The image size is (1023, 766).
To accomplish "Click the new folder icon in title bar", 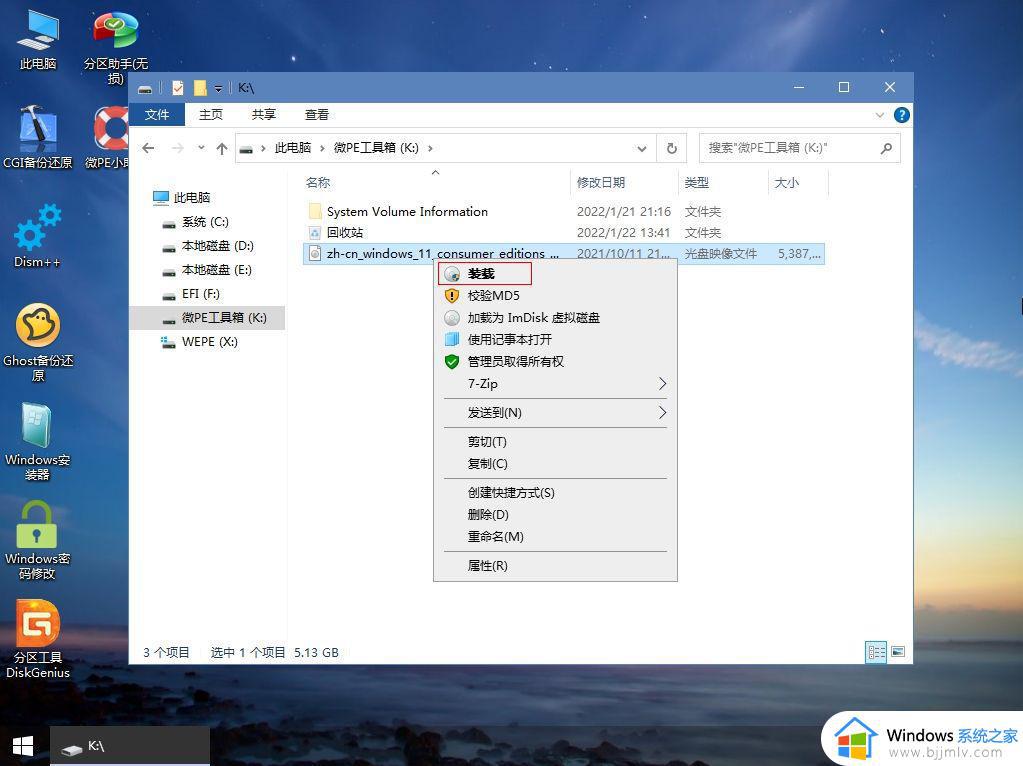I will point(200,87).
